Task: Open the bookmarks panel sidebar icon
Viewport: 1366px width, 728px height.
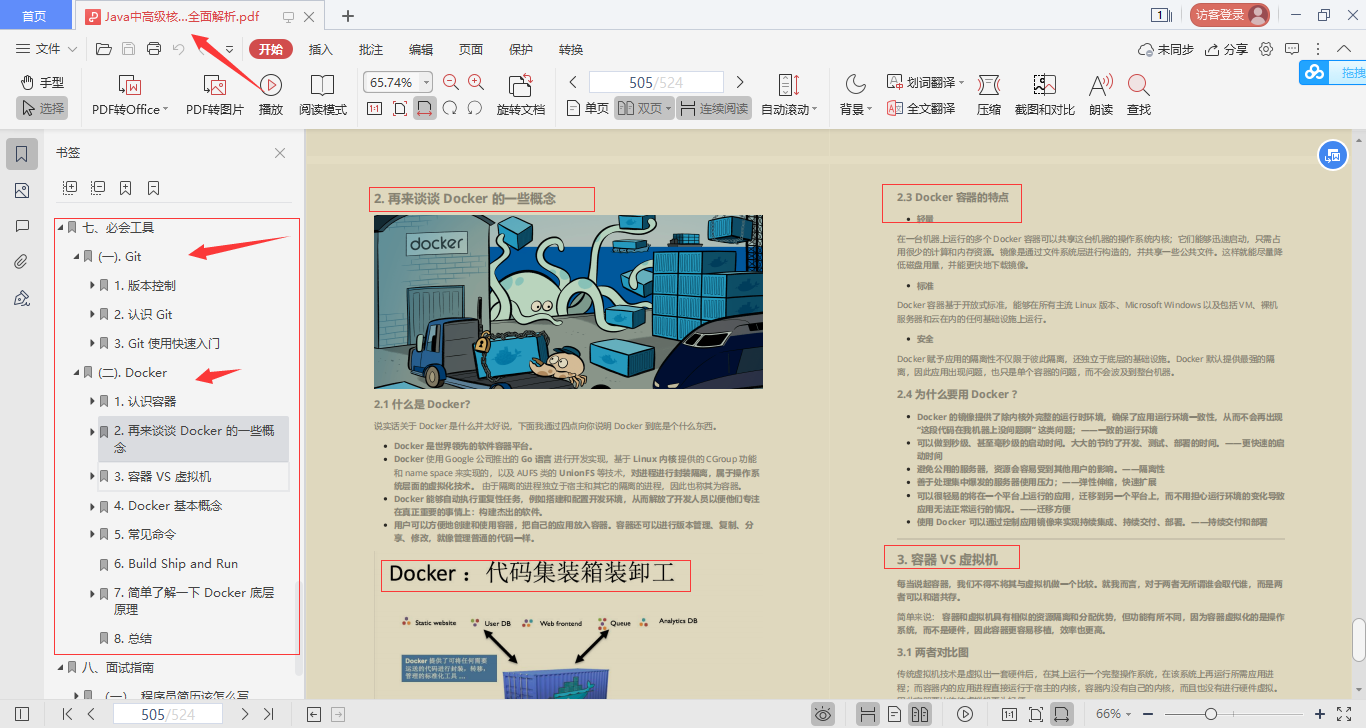Action: coord(22,154)
